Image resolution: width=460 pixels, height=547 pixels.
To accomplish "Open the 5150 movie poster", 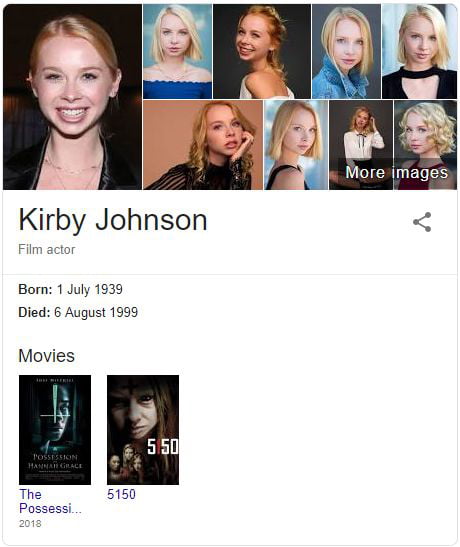I will tap(143, 430).
